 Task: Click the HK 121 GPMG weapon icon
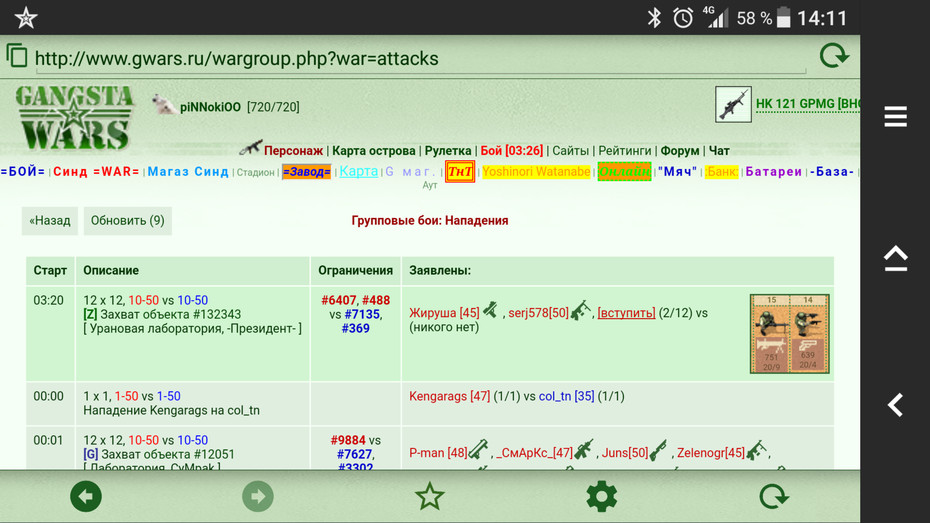tap(733, 104)
